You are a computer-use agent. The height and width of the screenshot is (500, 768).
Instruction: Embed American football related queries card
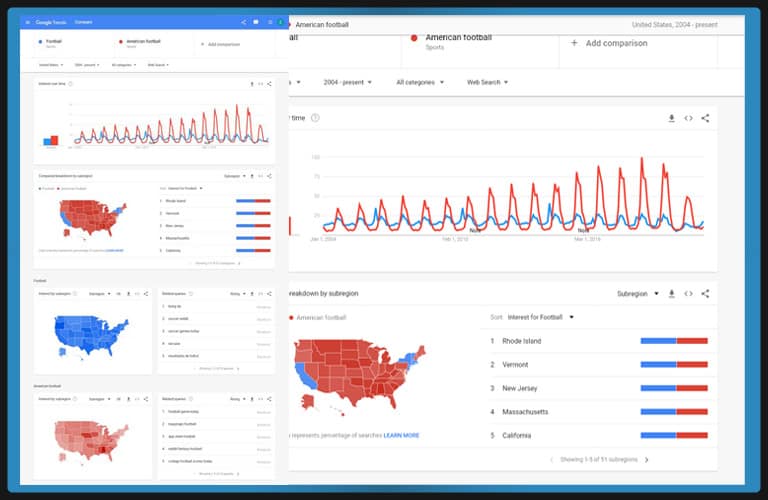(x=261, y=399)
